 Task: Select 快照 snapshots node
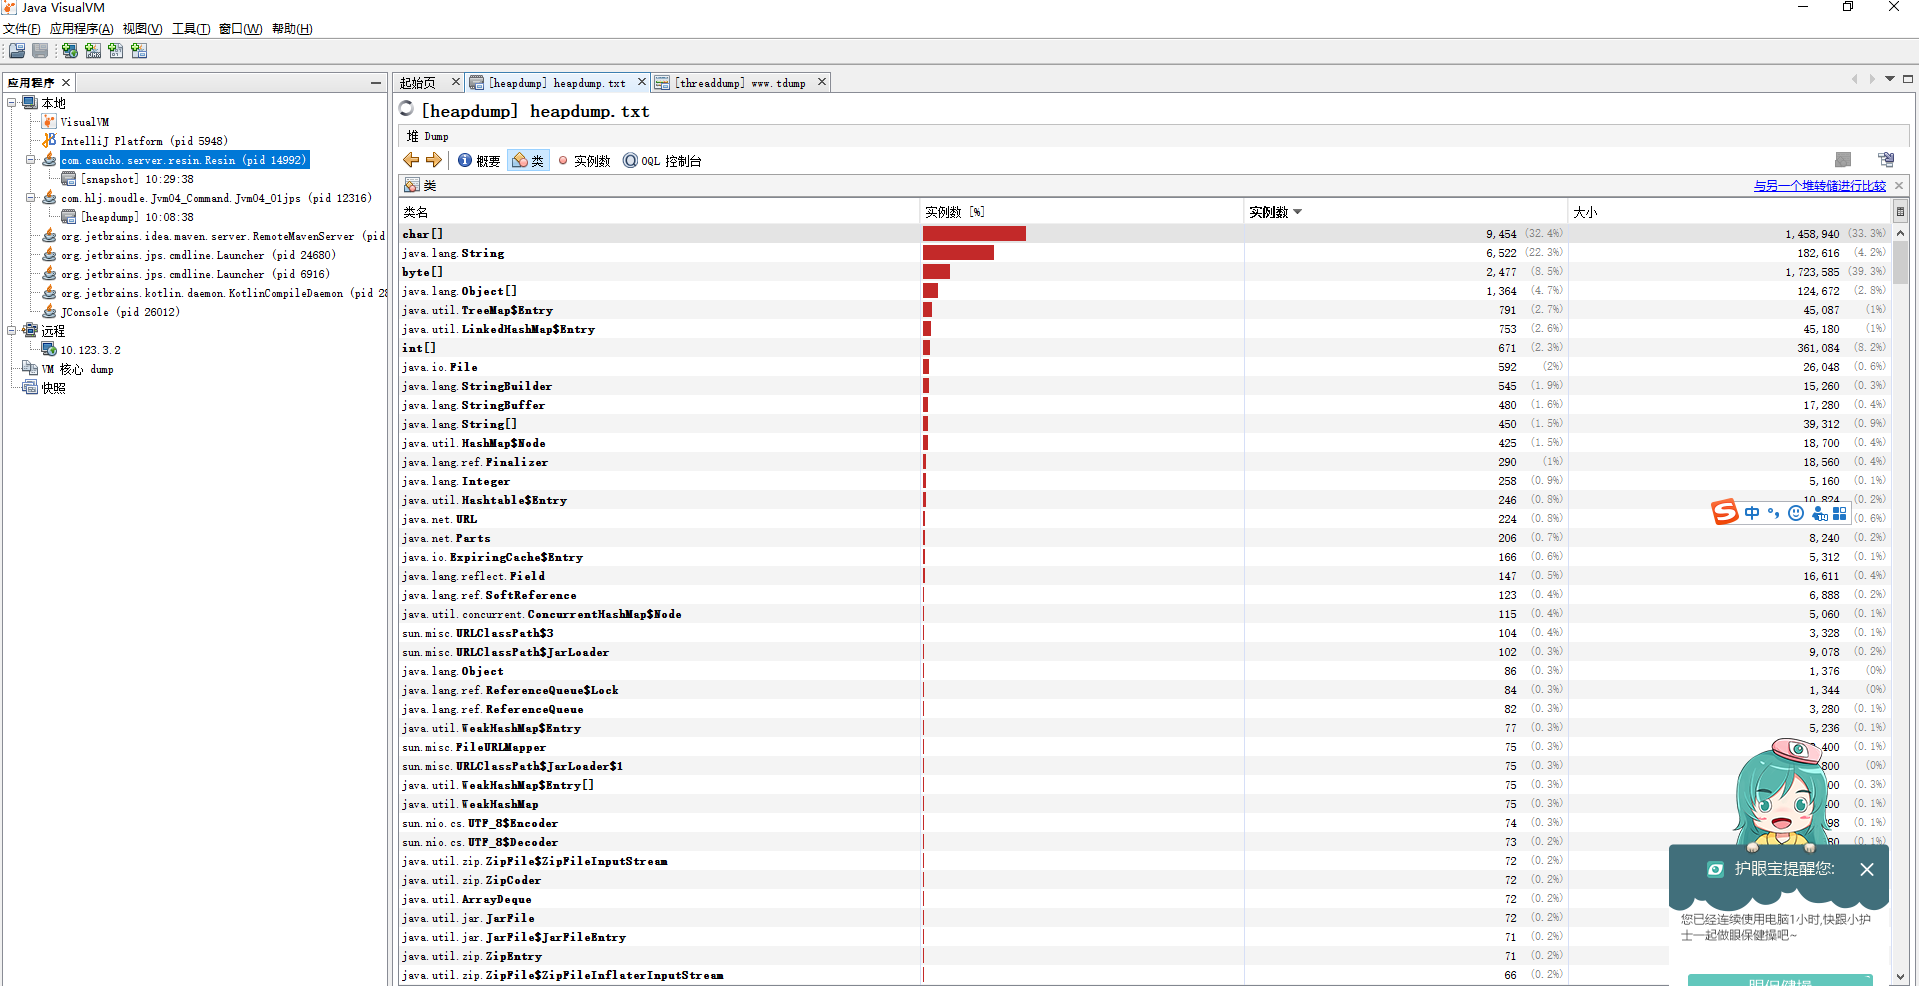pos(53,388)
